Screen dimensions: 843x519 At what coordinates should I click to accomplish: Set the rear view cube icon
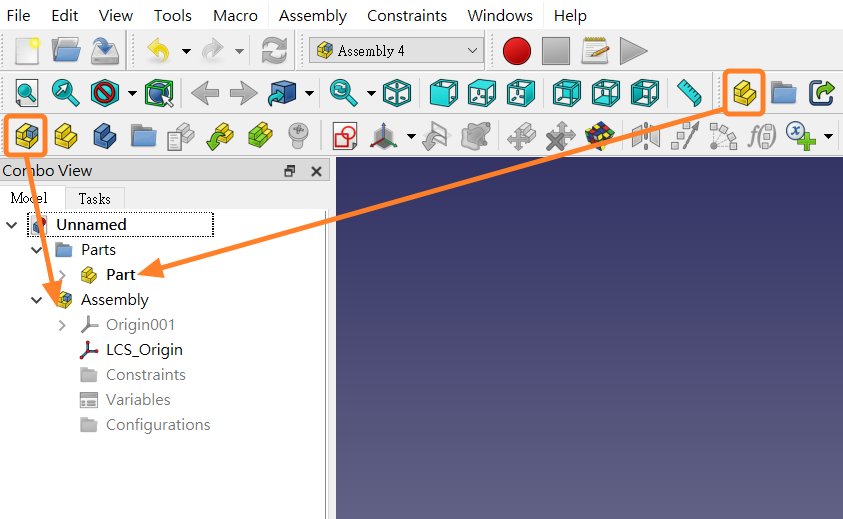point(567,93)
